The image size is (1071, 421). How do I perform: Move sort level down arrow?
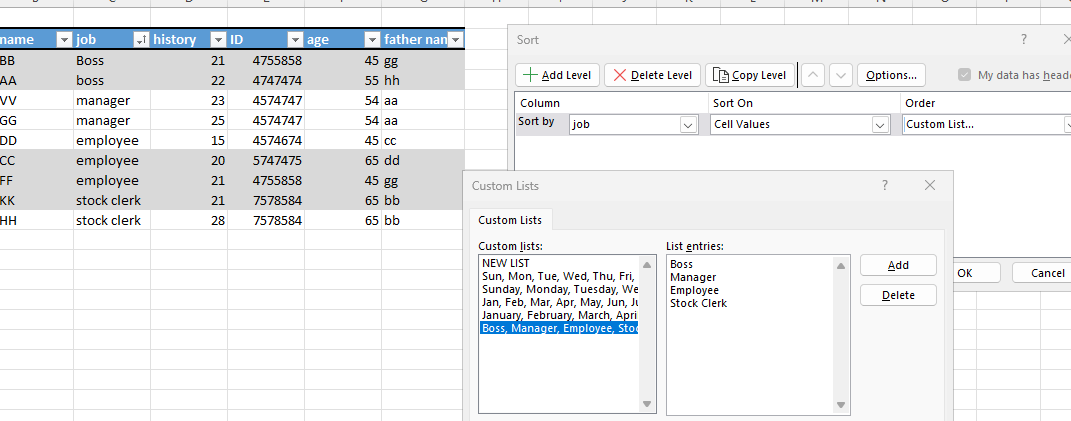[841, 75]
